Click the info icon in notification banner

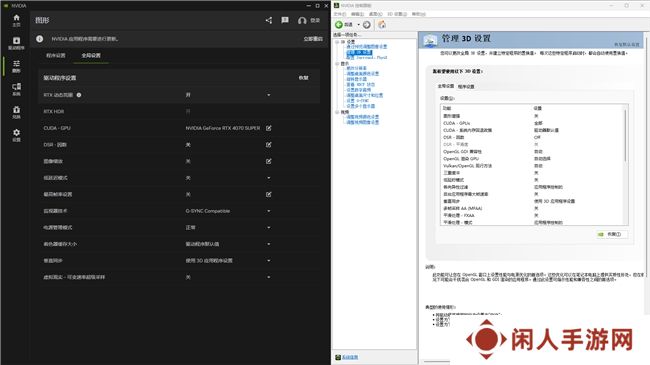39,39
